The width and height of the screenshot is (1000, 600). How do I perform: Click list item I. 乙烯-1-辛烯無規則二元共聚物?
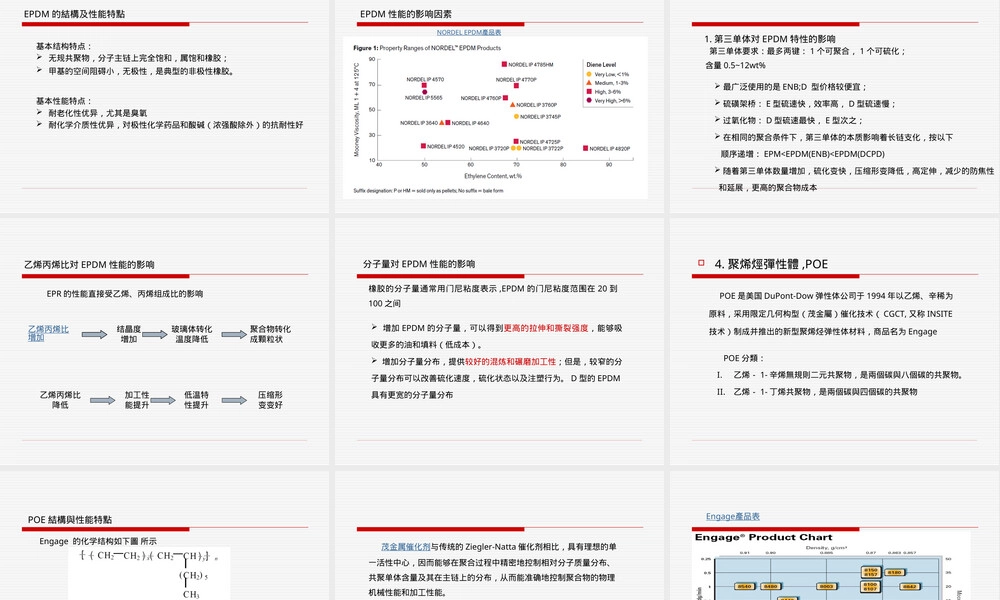point(841,375)
